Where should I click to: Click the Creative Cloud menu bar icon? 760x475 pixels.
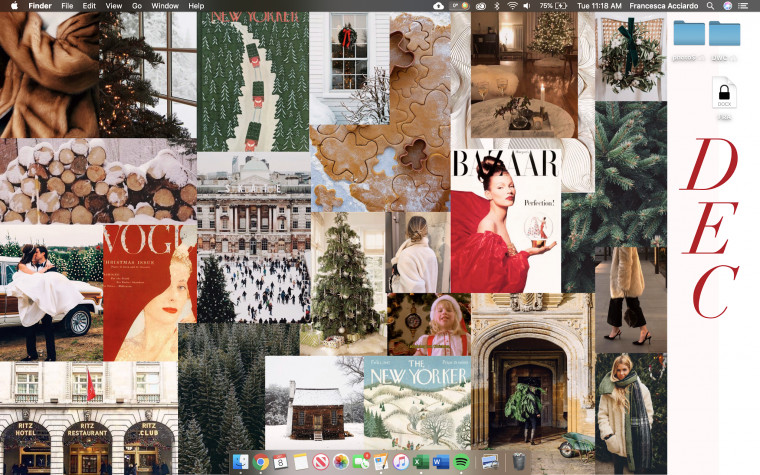click(x=480, y=6)
